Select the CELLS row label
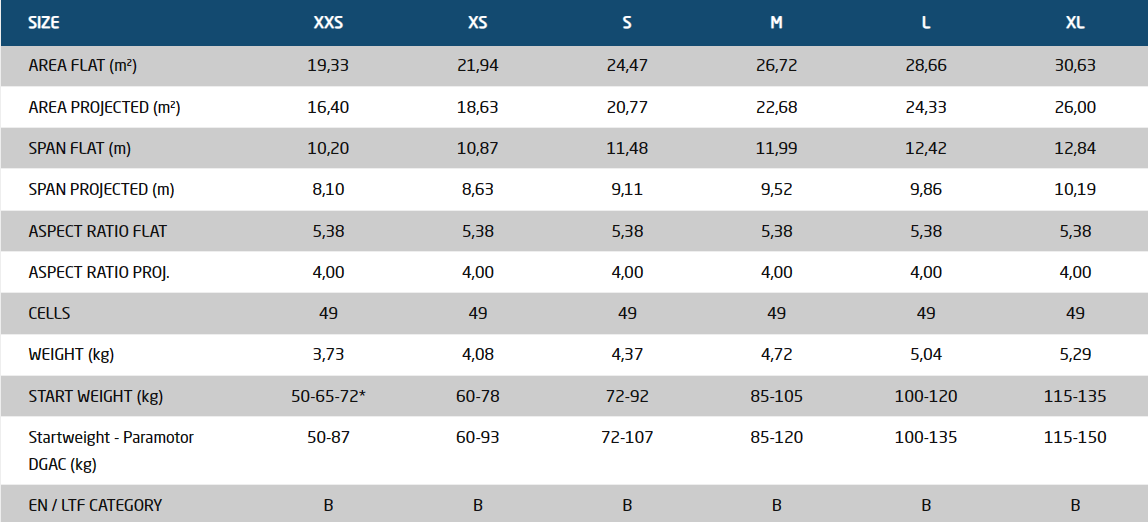Image resolution: width=1148 pixels, height=522 pixels. click(50, 313)
